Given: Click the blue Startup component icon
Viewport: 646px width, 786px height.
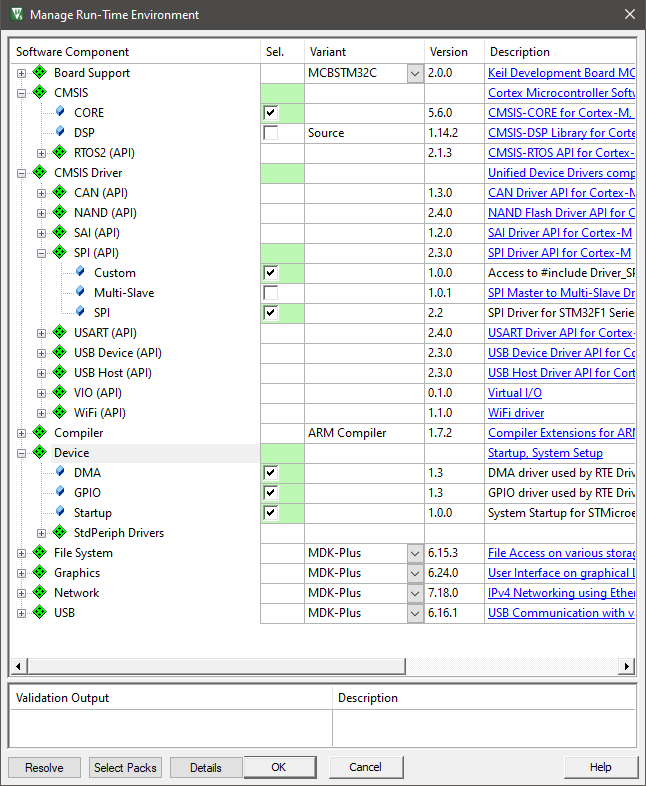Looking at the screenshot, I should point(60,511).
